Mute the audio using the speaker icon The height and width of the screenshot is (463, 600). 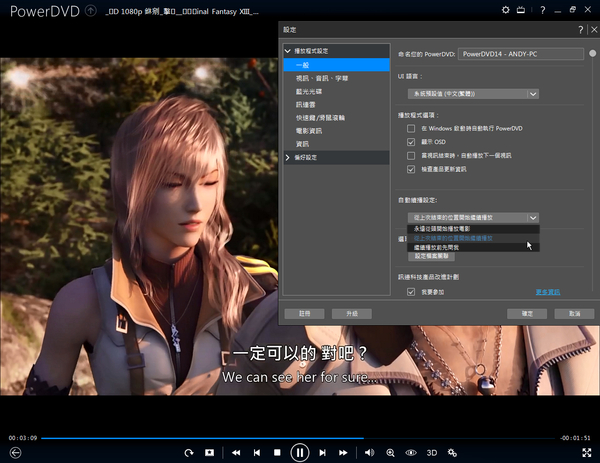pos(369,453)
